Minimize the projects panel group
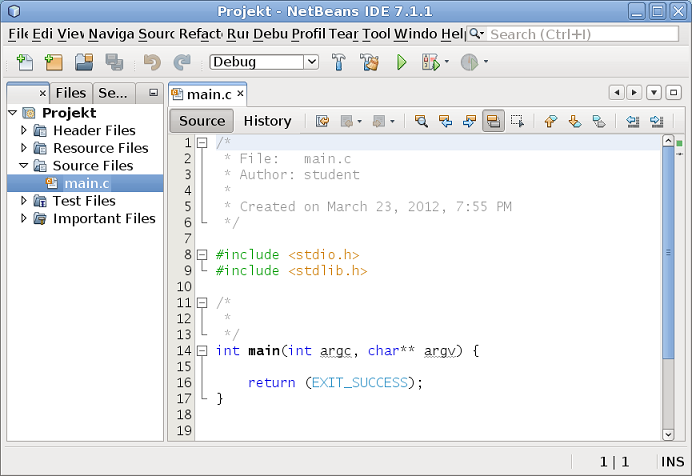Image resolution: width=692 pixels, height=476 pixels. [153, 93]
